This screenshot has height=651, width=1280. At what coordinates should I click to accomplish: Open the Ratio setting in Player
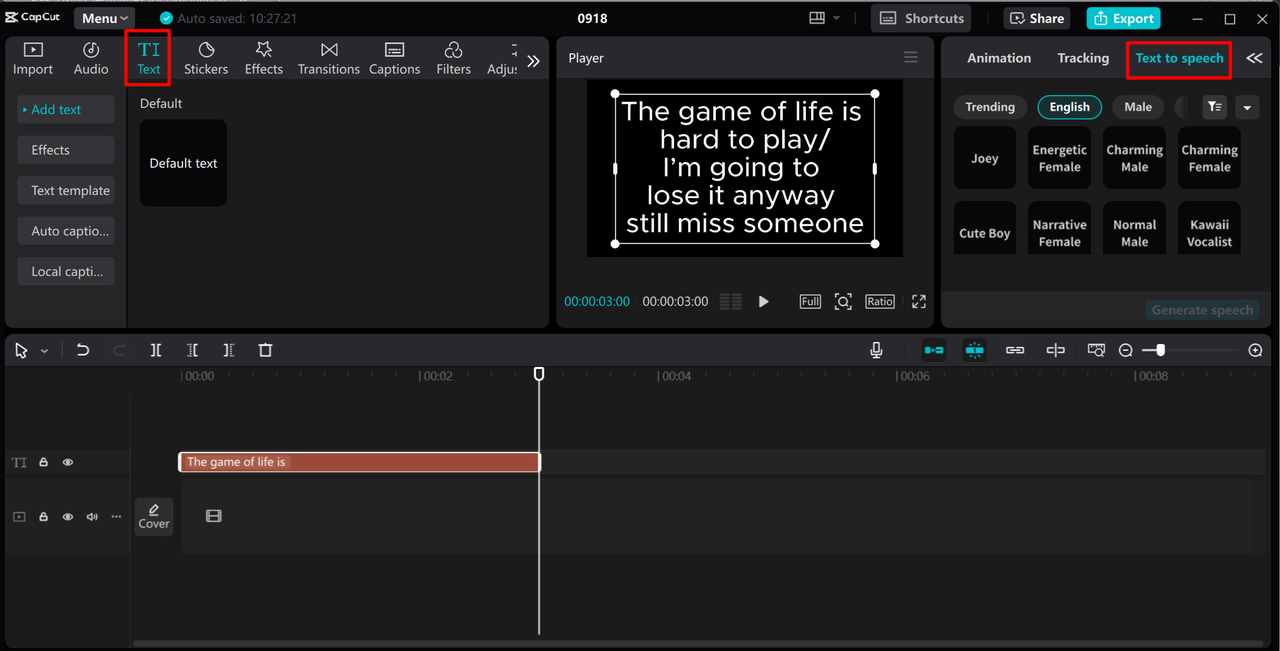pyautogui.click(x=880, y=301)
